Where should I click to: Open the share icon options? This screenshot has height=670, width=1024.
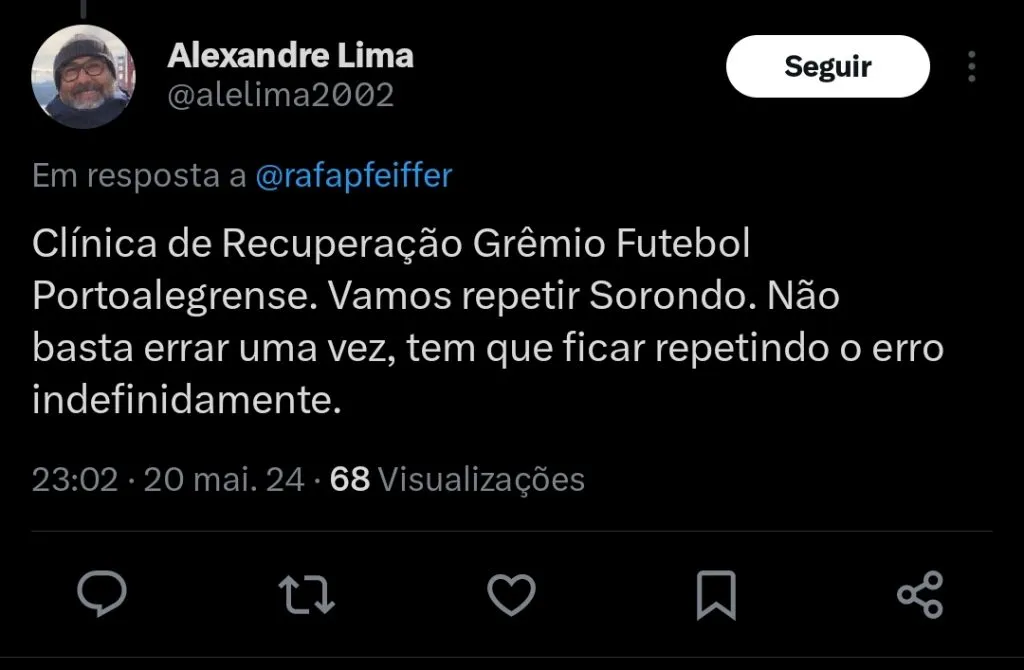pyautogui.click(x=919, y=595)
